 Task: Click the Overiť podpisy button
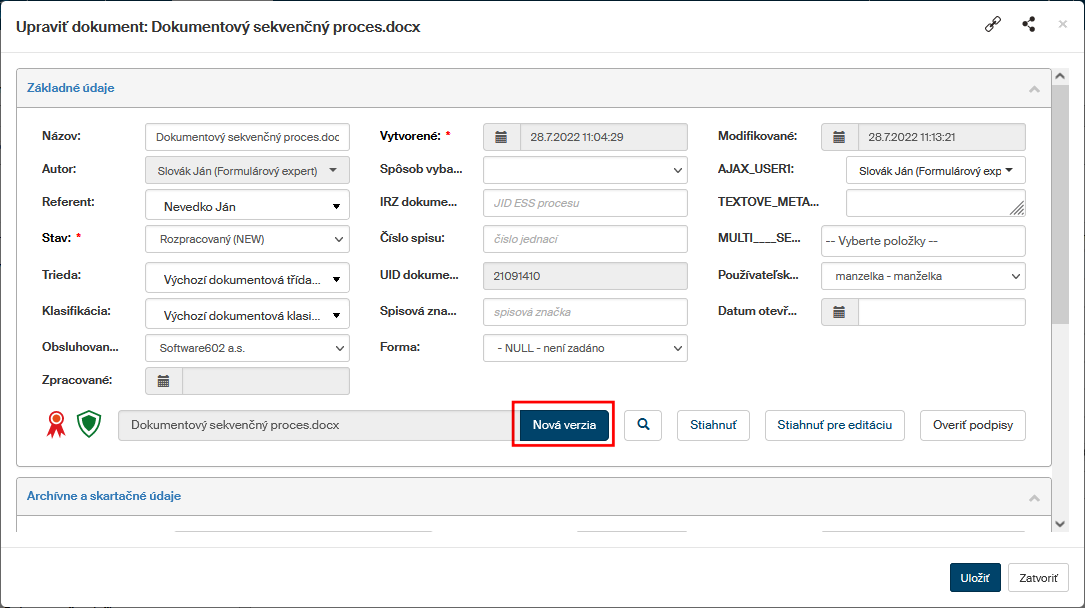tap(972, 425)
